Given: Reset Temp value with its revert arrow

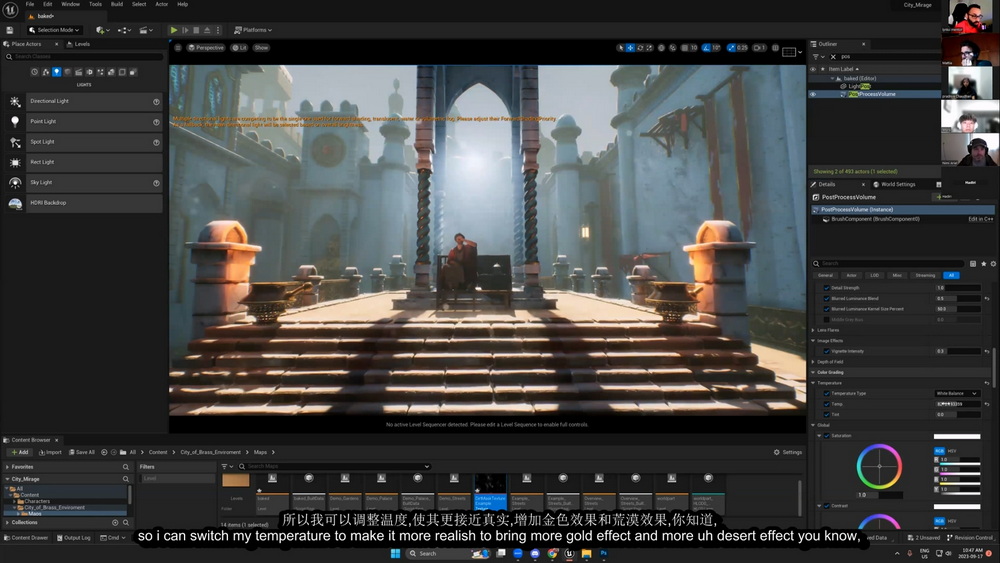Looking at the screenshot, I should click(x=987, y=404).
